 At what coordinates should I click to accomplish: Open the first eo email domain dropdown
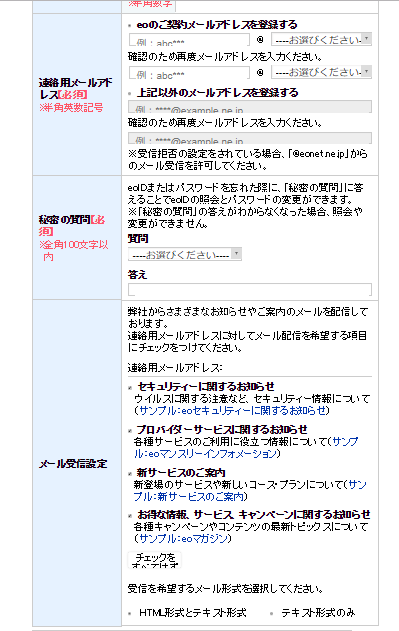click(x=321, y=39)
